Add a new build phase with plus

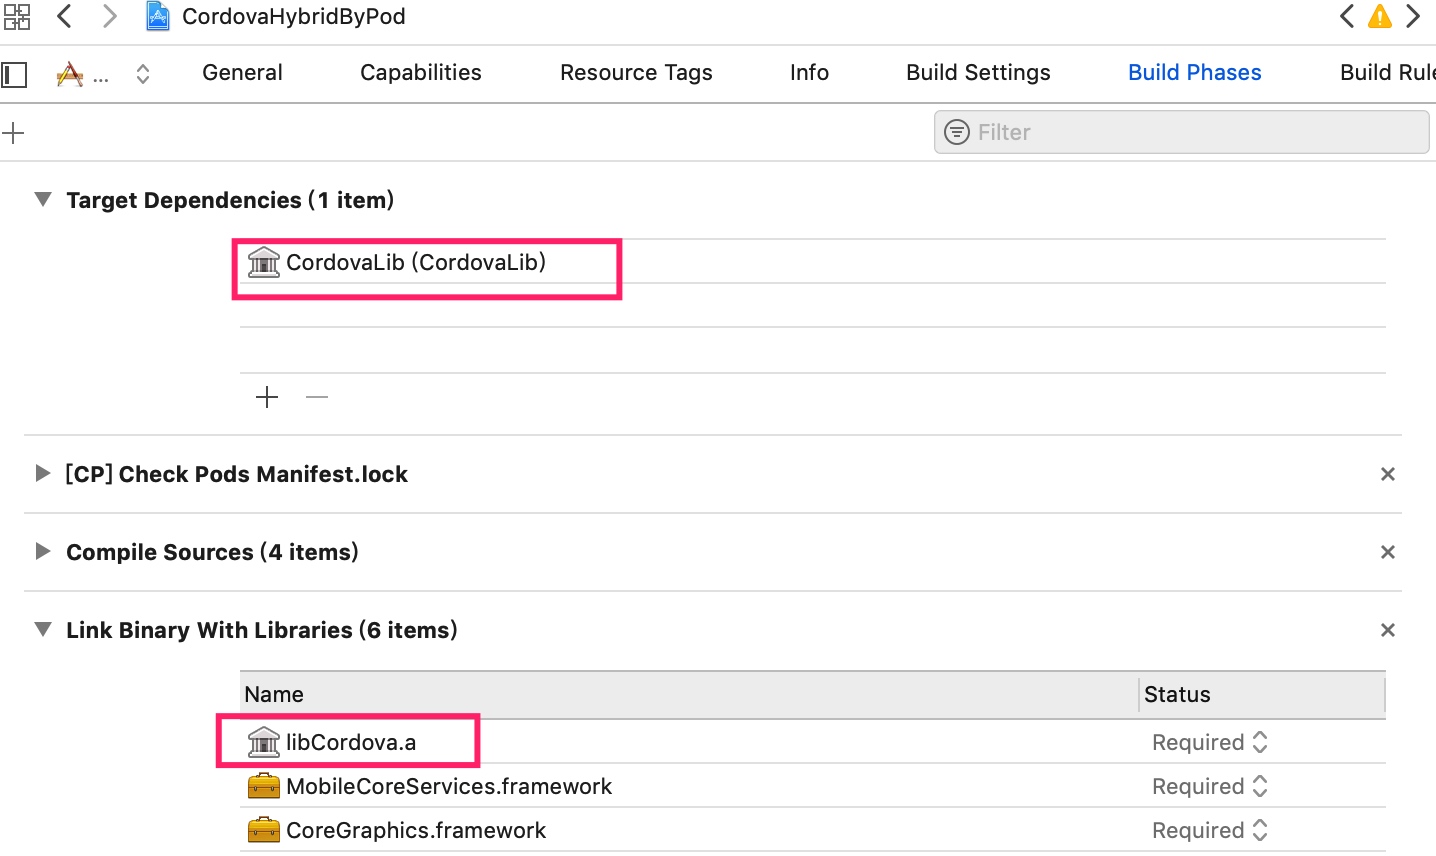click(x=13, y=133)
